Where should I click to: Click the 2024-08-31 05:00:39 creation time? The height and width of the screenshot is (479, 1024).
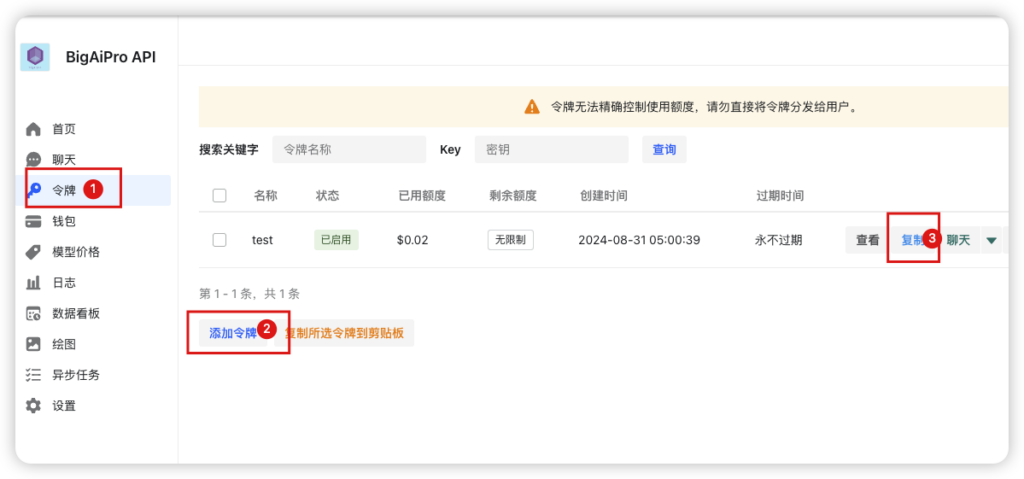tap(639, 240)
